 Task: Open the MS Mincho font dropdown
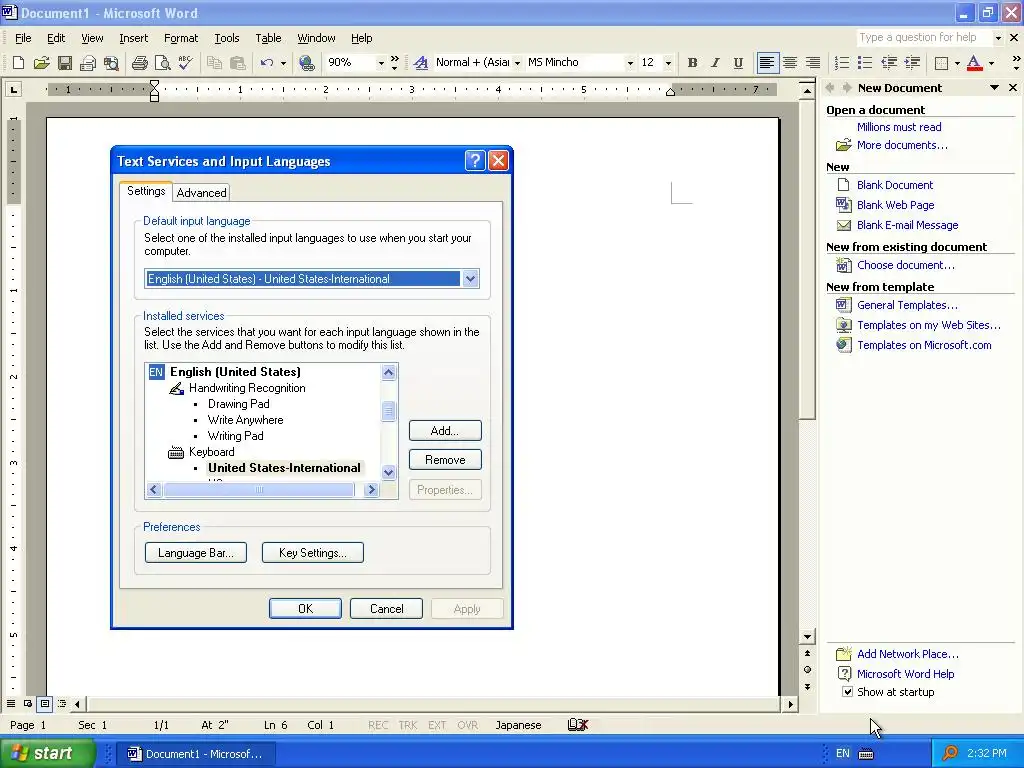coord(630,63)
